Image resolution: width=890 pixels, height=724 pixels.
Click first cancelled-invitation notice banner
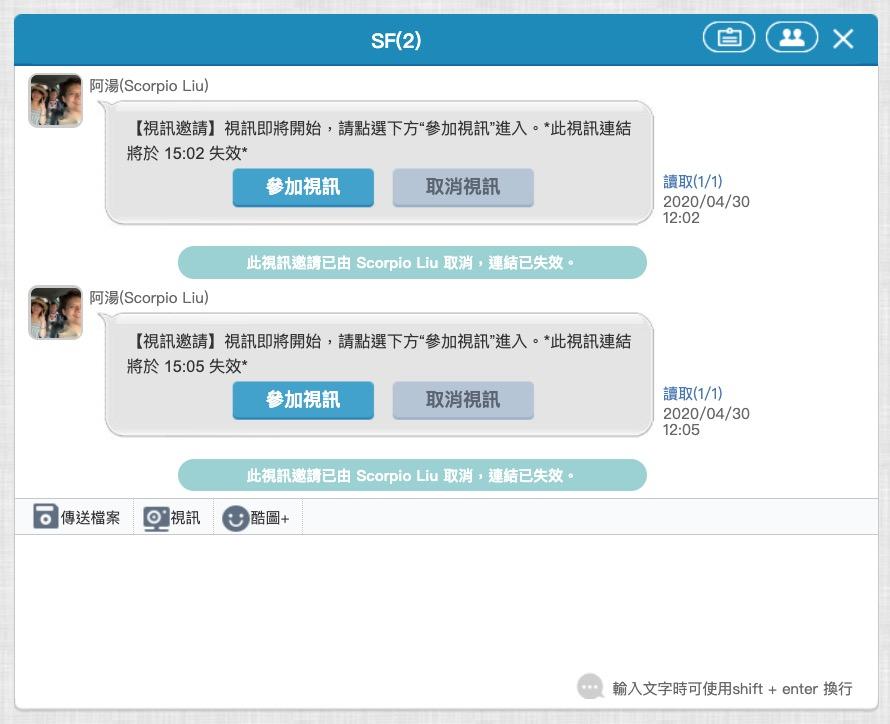(x=412, y=263)
